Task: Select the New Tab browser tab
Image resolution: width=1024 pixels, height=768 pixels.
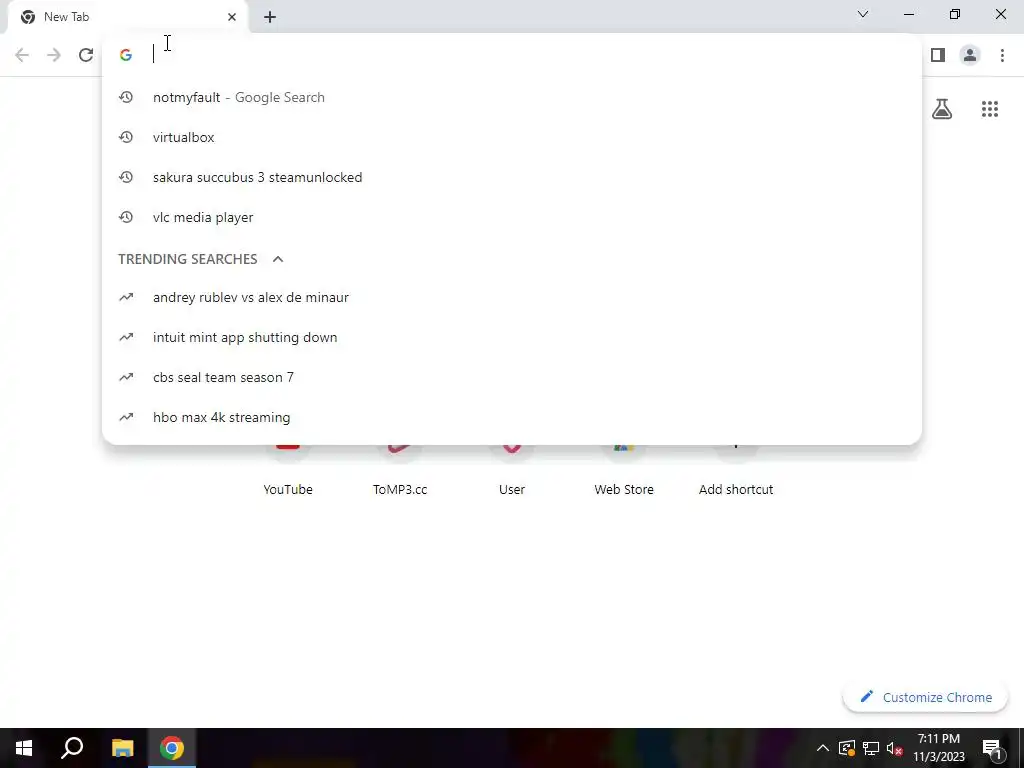Action: [127, 17]
